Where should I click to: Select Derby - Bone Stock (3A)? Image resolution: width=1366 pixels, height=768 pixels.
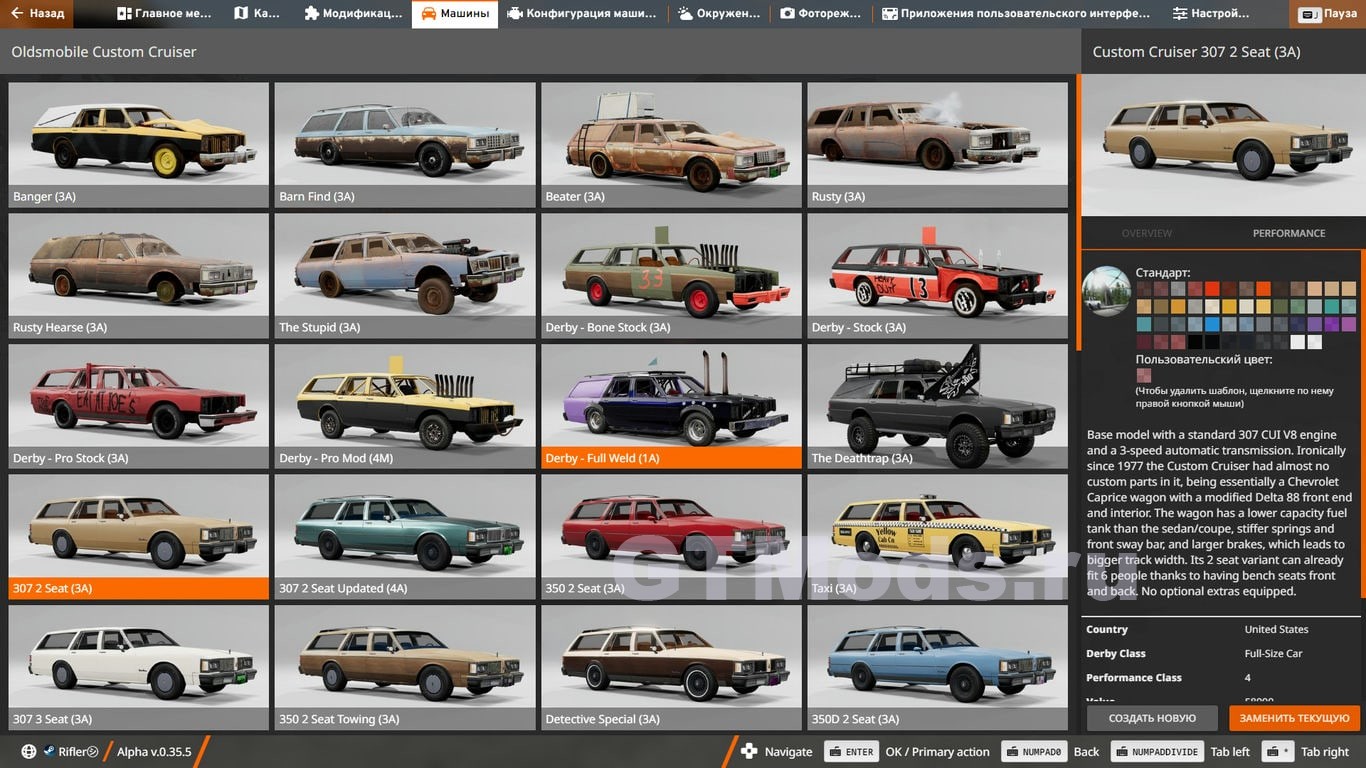click(x=671, y=276)
